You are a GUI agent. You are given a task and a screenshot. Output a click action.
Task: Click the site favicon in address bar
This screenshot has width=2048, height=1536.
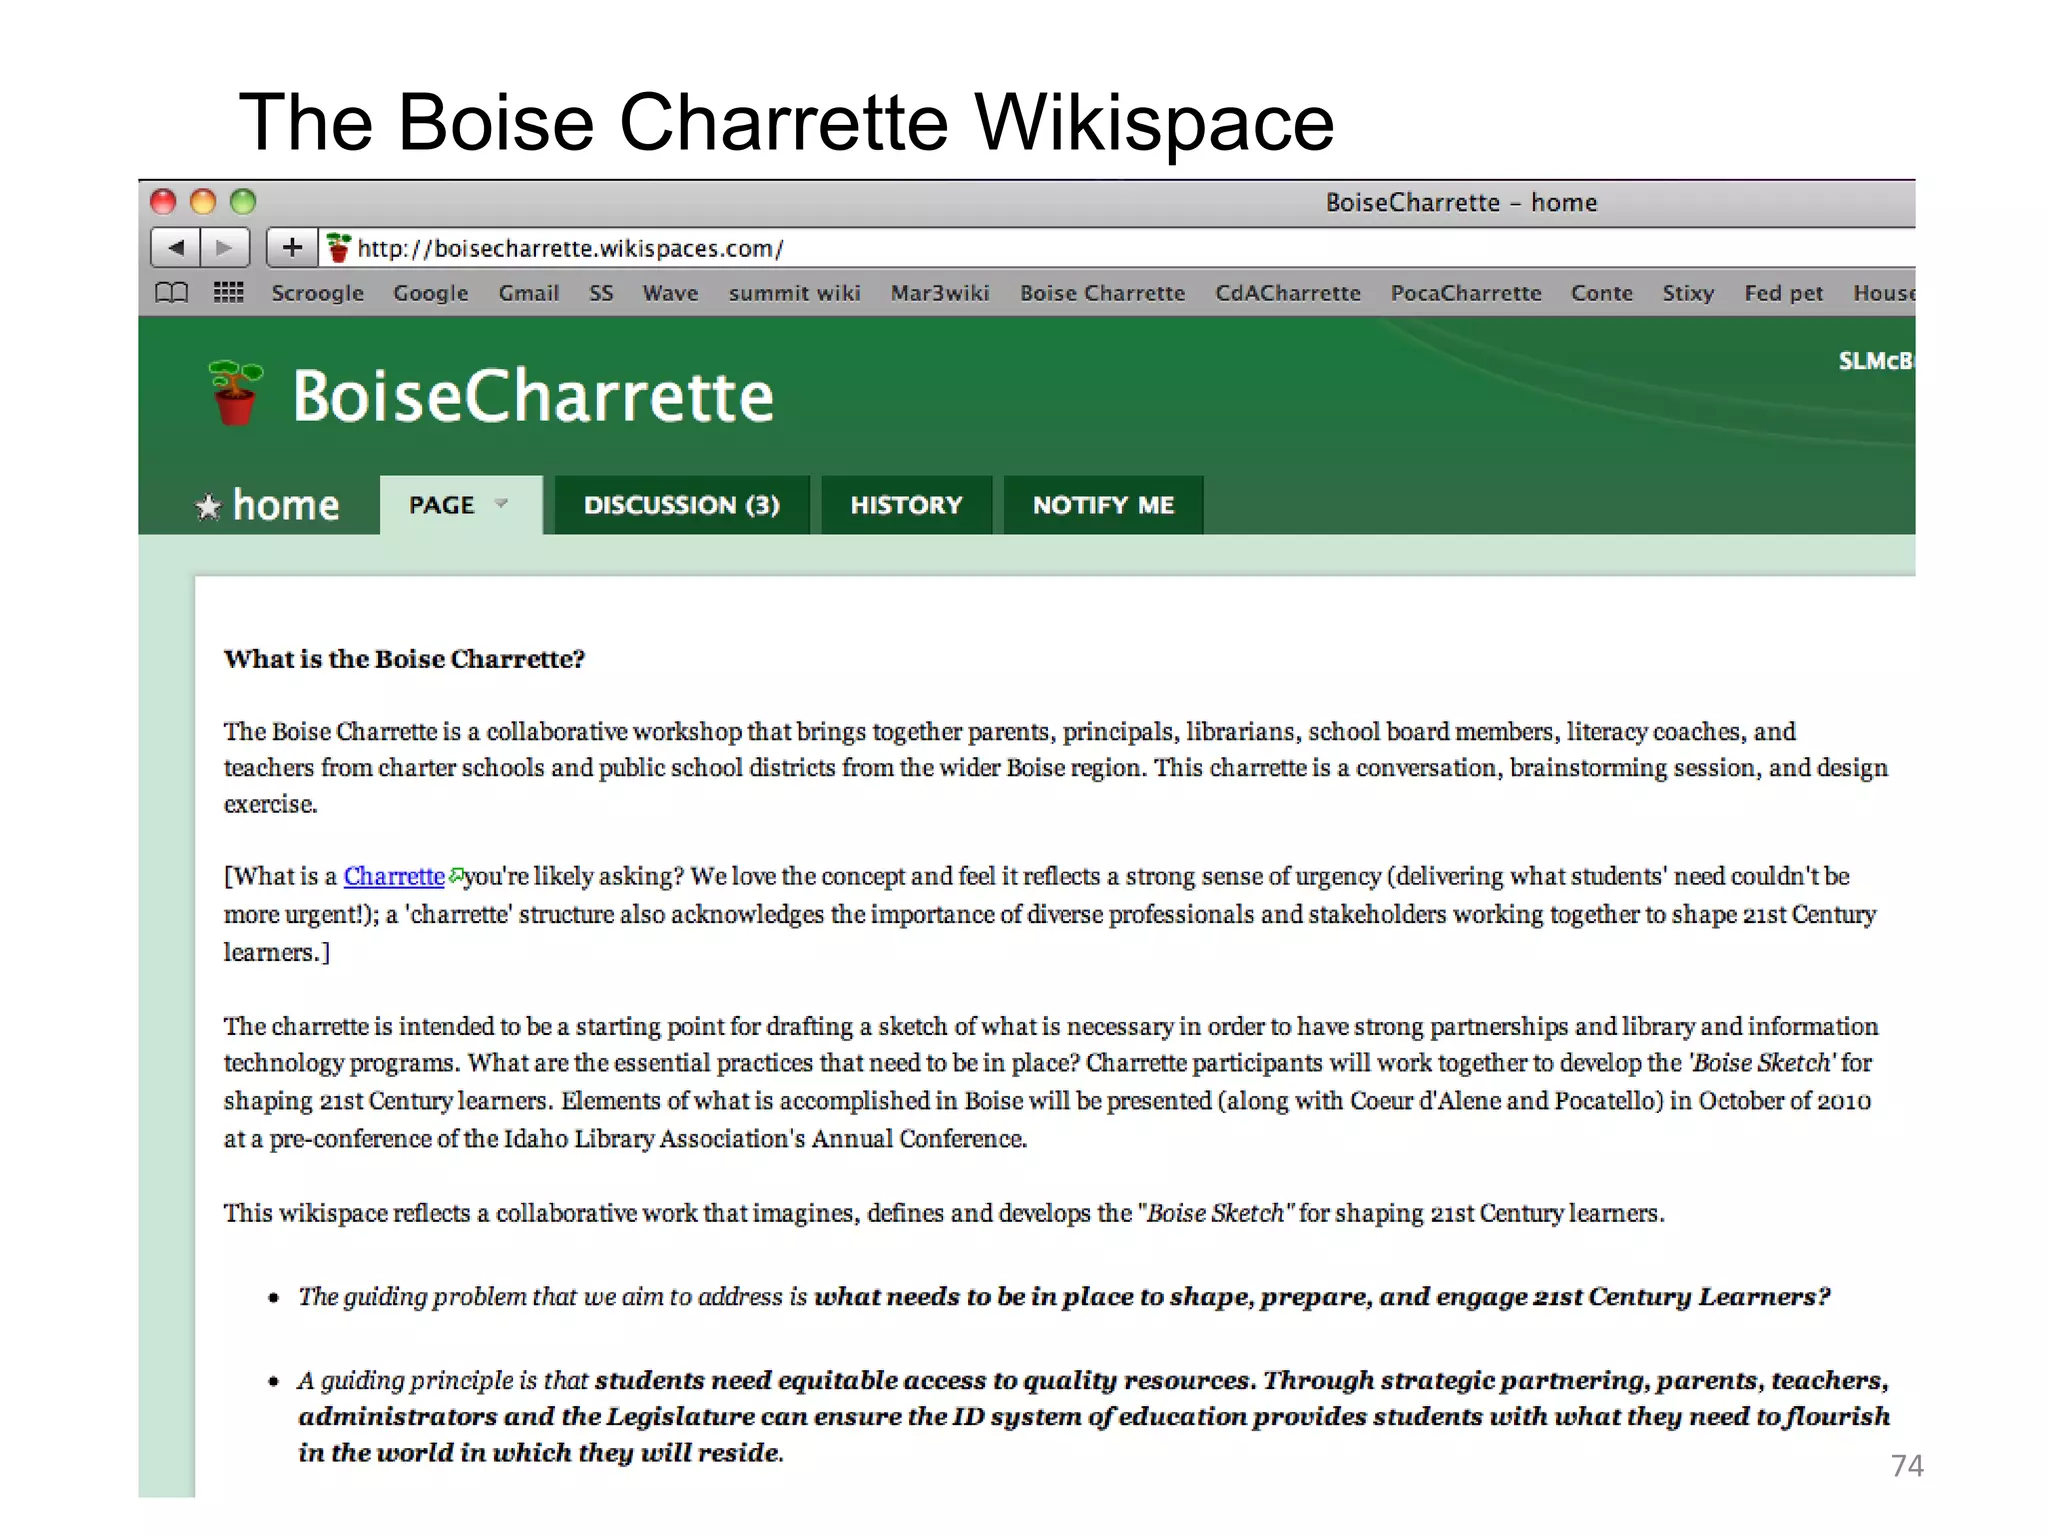[339, 247]
